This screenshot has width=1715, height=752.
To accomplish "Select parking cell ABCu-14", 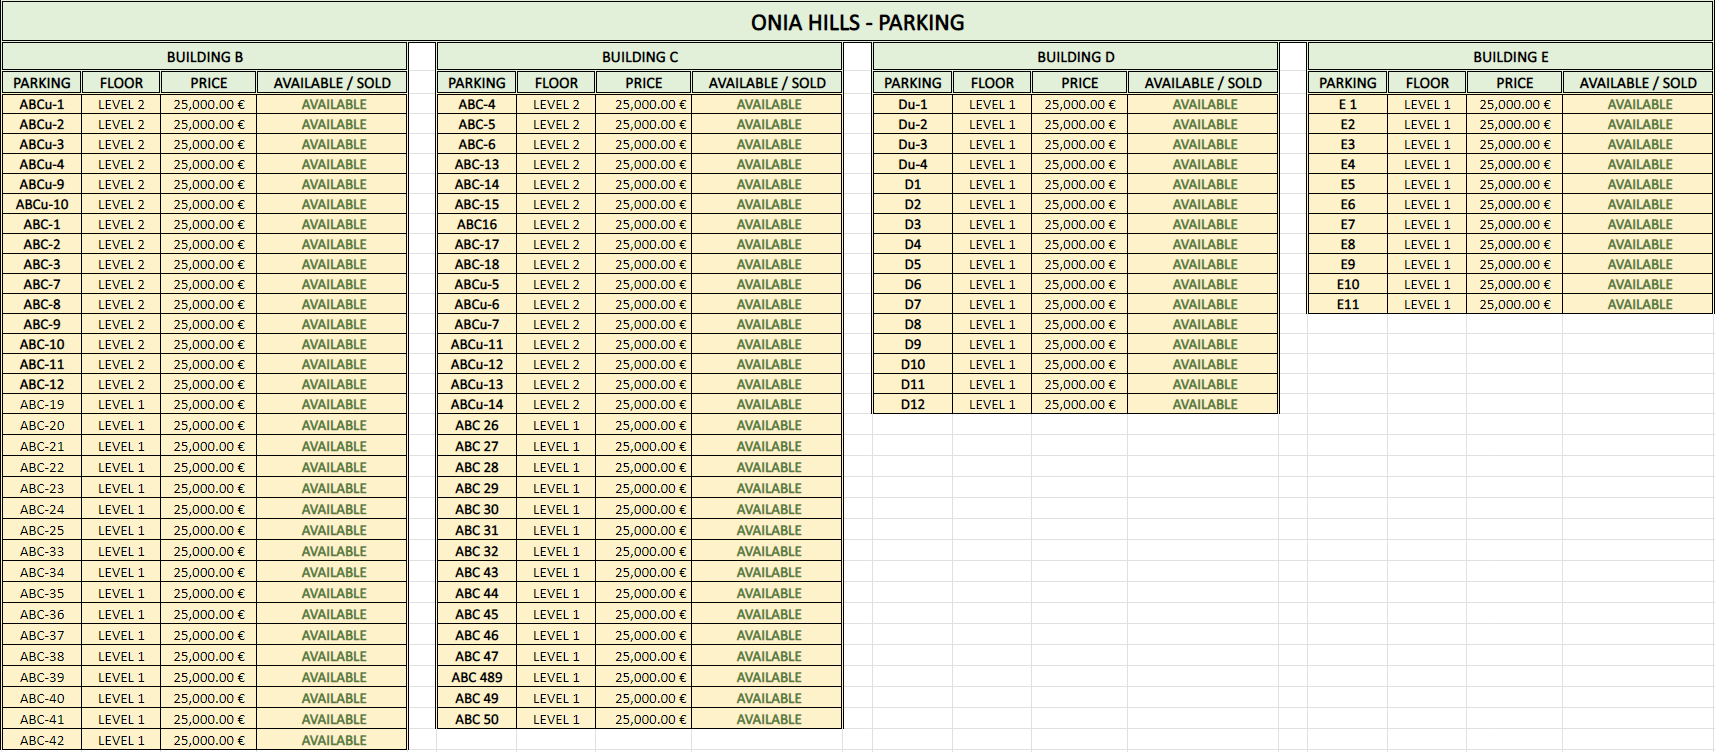I will [x=477, y=404].
